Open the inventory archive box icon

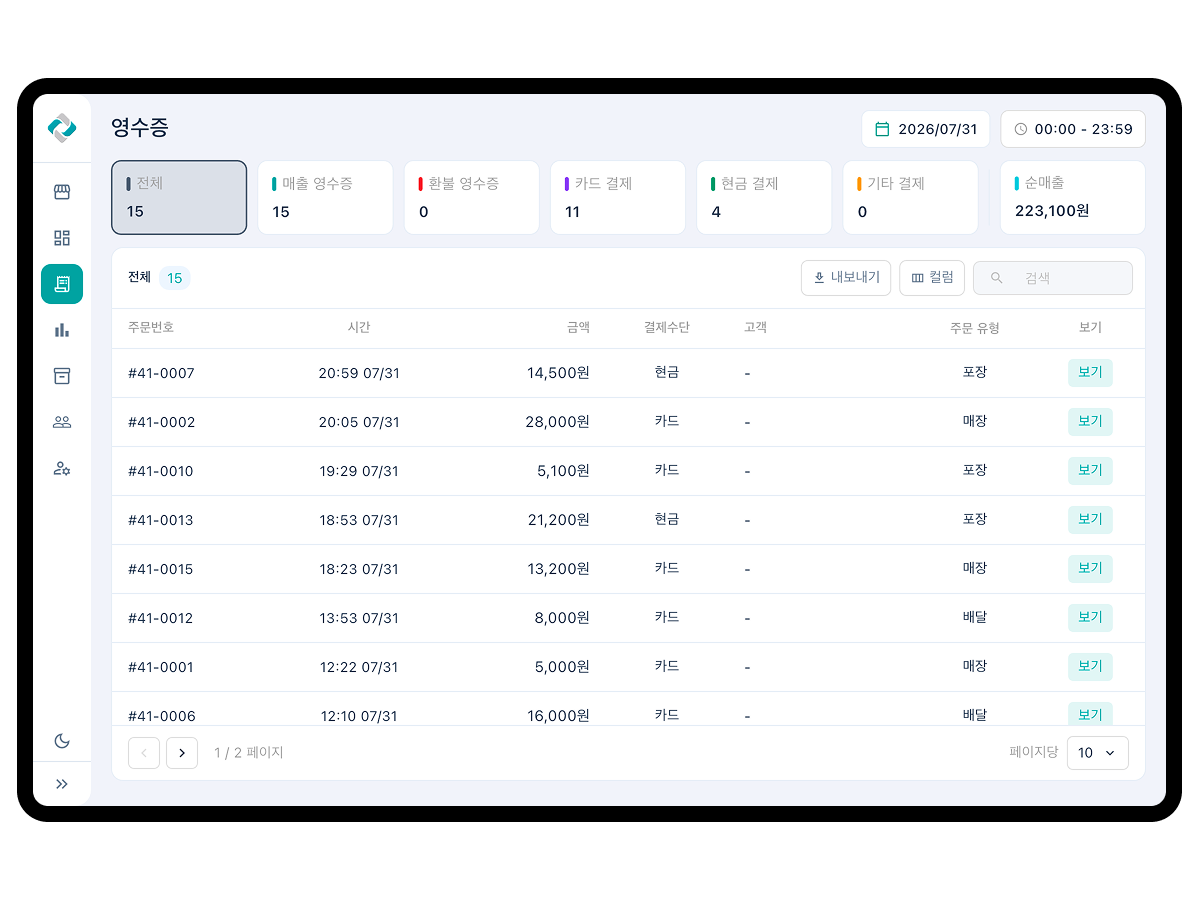point(62,376)
